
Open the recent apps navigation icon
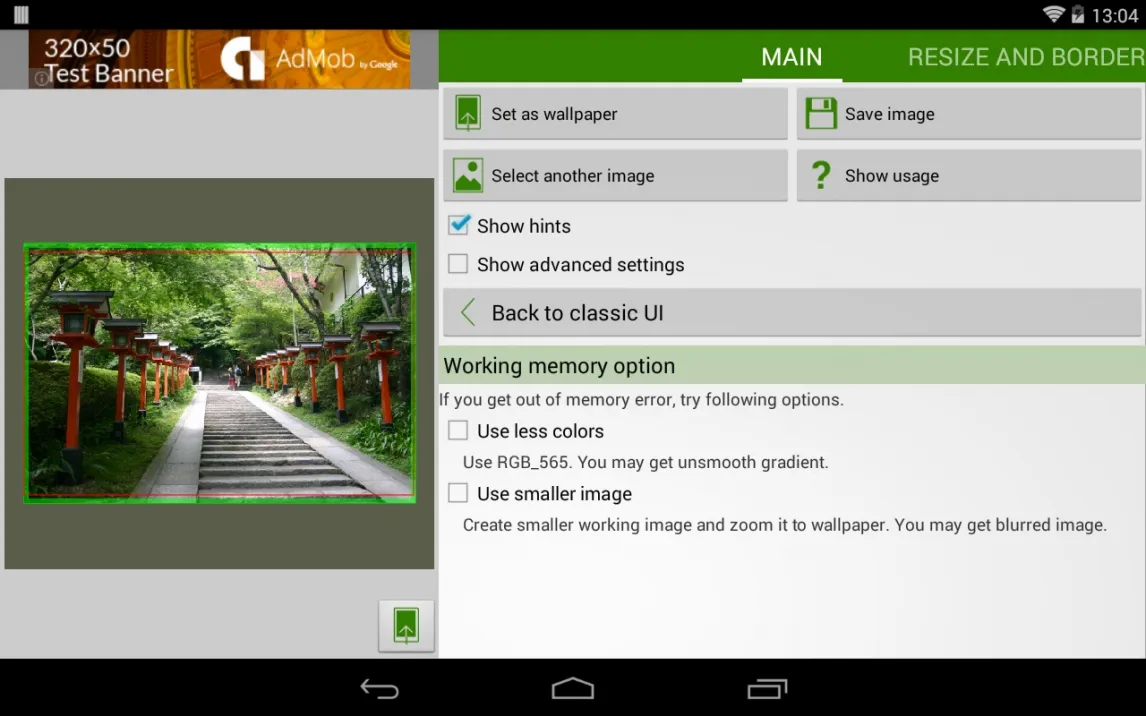767,689
